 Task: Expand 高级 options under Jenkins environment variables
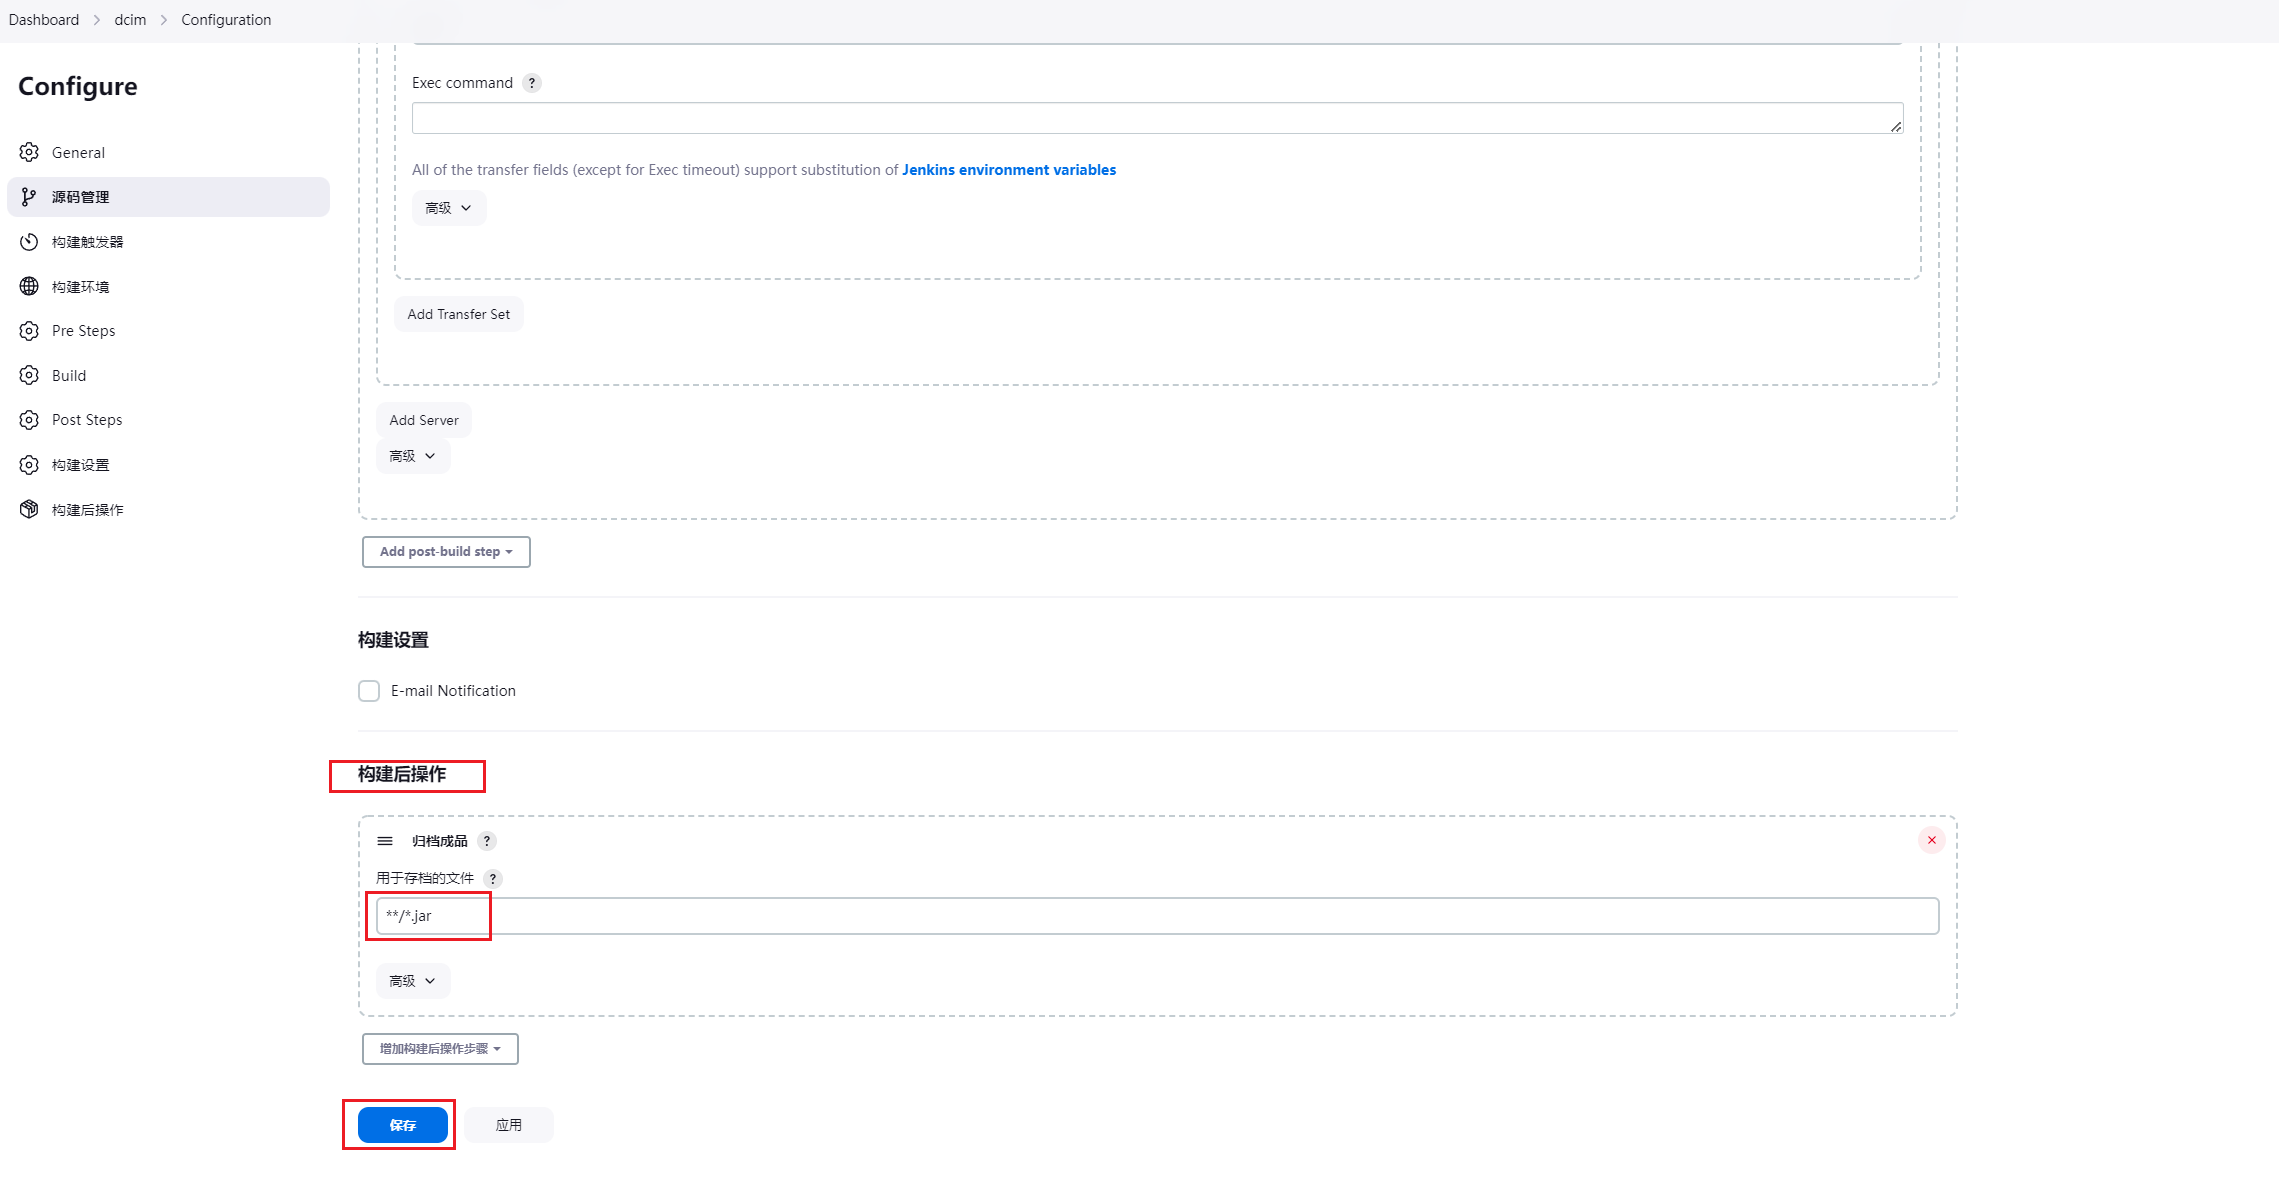[448, 208]
